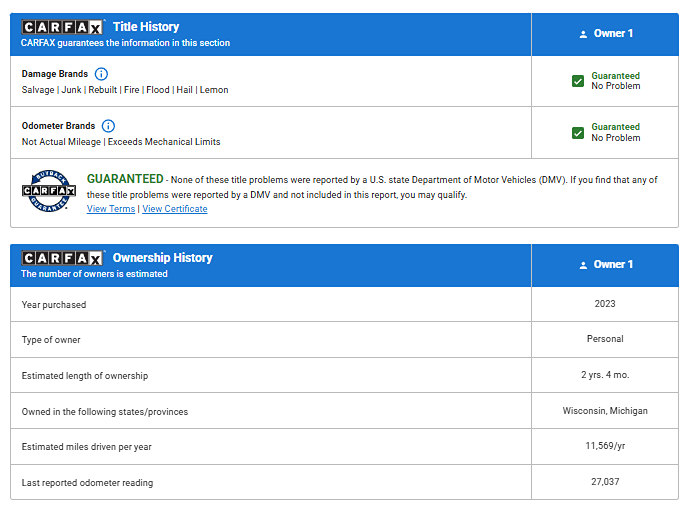The width and height of the screenshot is (687, 515).
Task: Click the Wisconsin, Michigan states value
Action: click(605, 411)
